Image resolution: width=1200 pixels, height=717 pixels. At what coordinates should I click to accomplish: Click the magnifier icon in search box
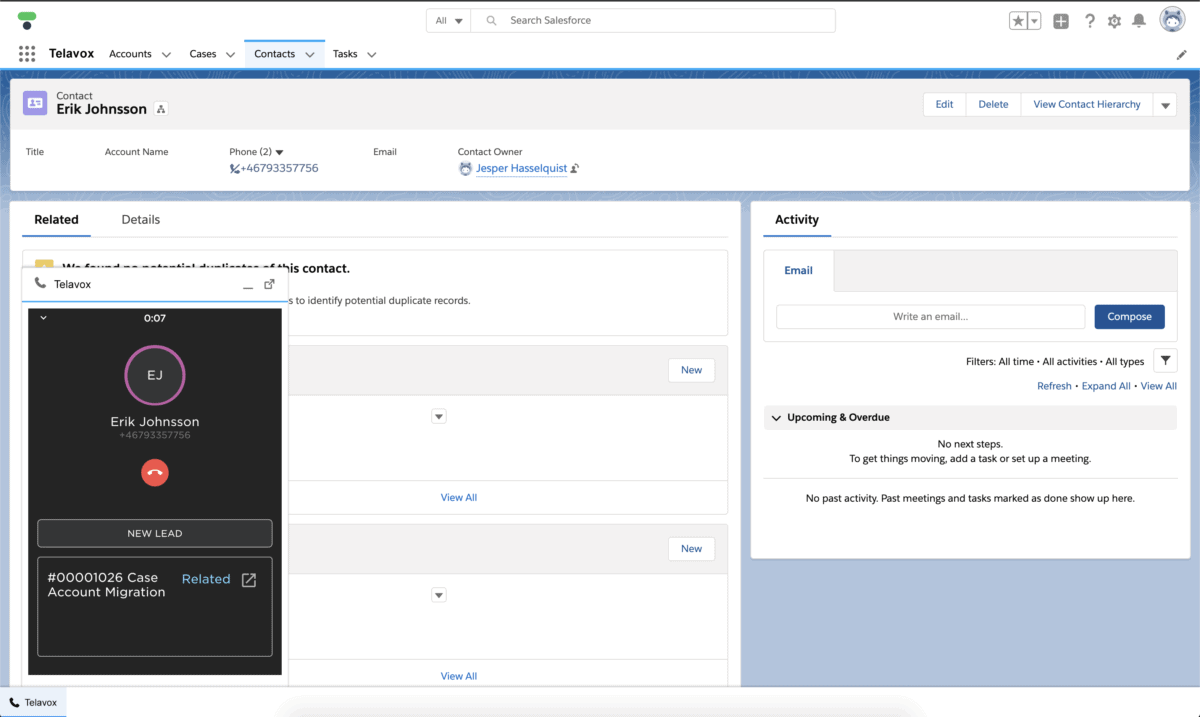pos(491,21)
